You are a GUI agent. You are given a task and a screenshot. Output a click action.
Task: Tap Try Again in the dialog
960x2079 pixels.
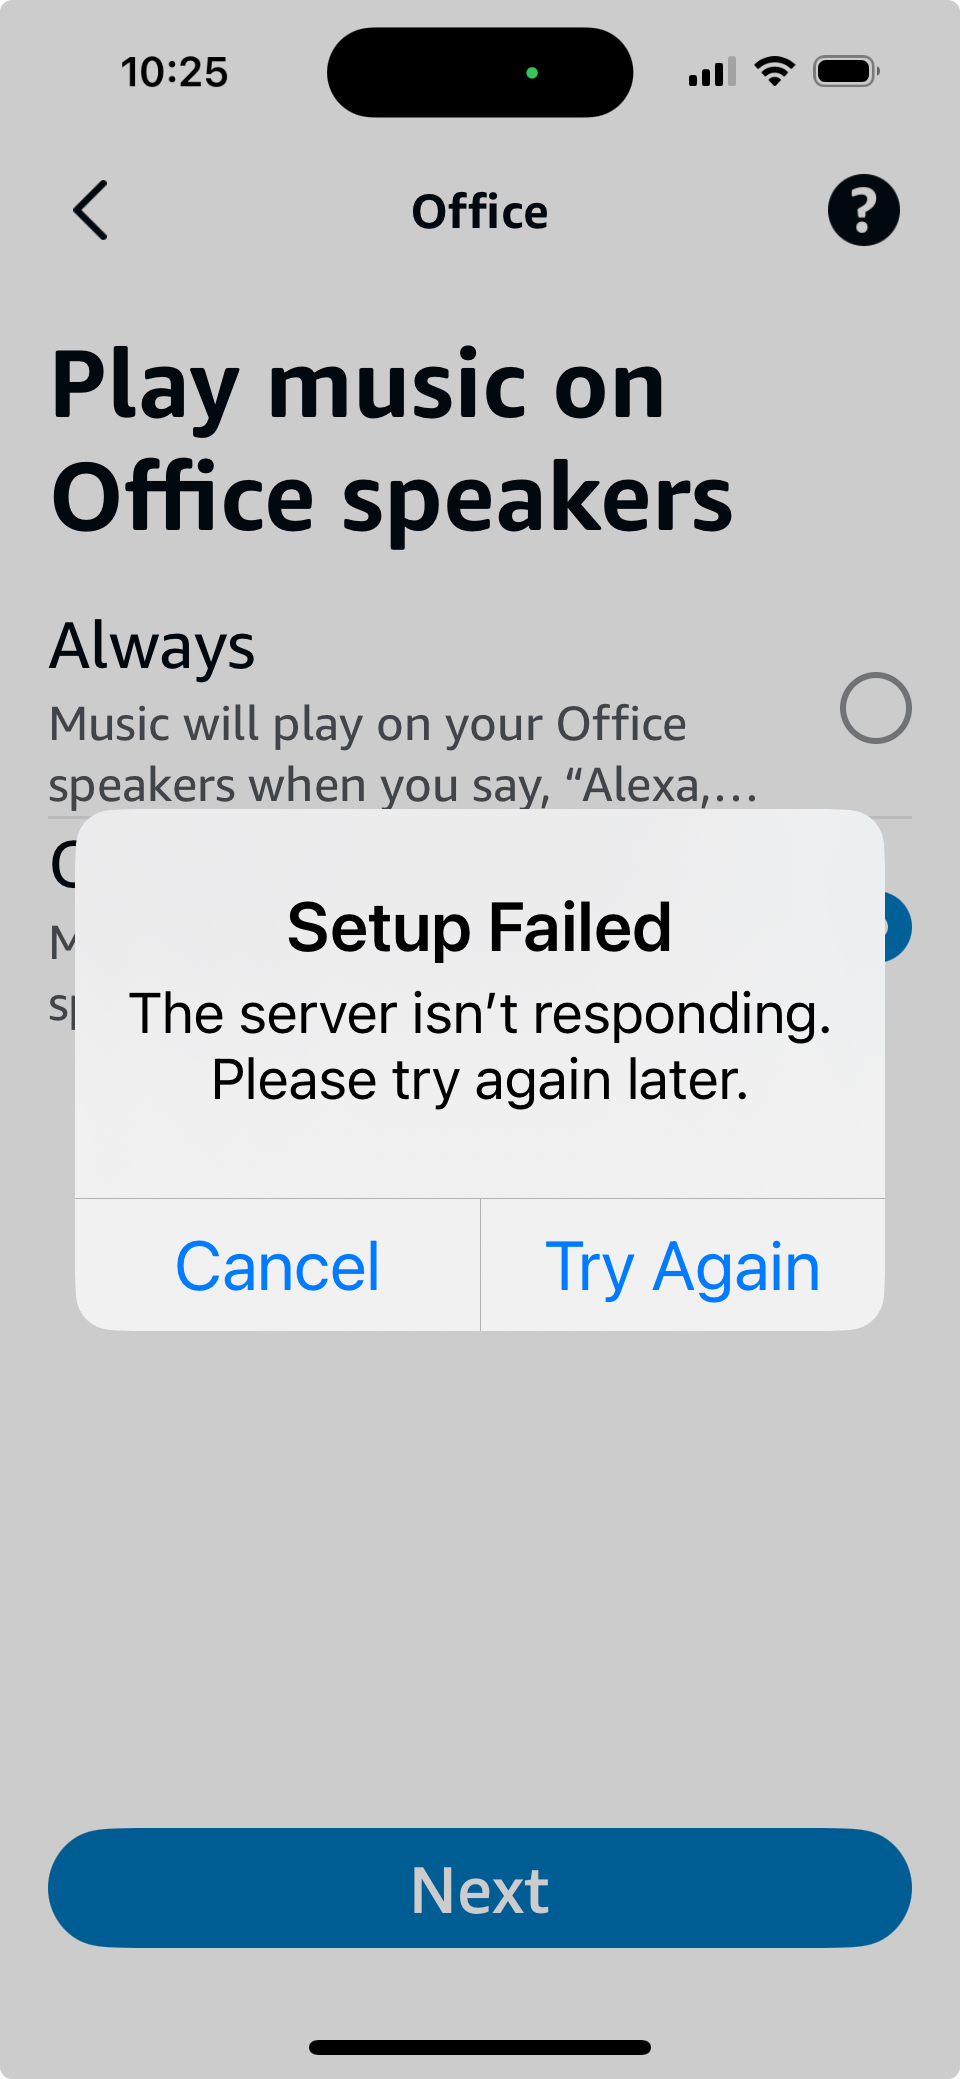coord(683,1265)
